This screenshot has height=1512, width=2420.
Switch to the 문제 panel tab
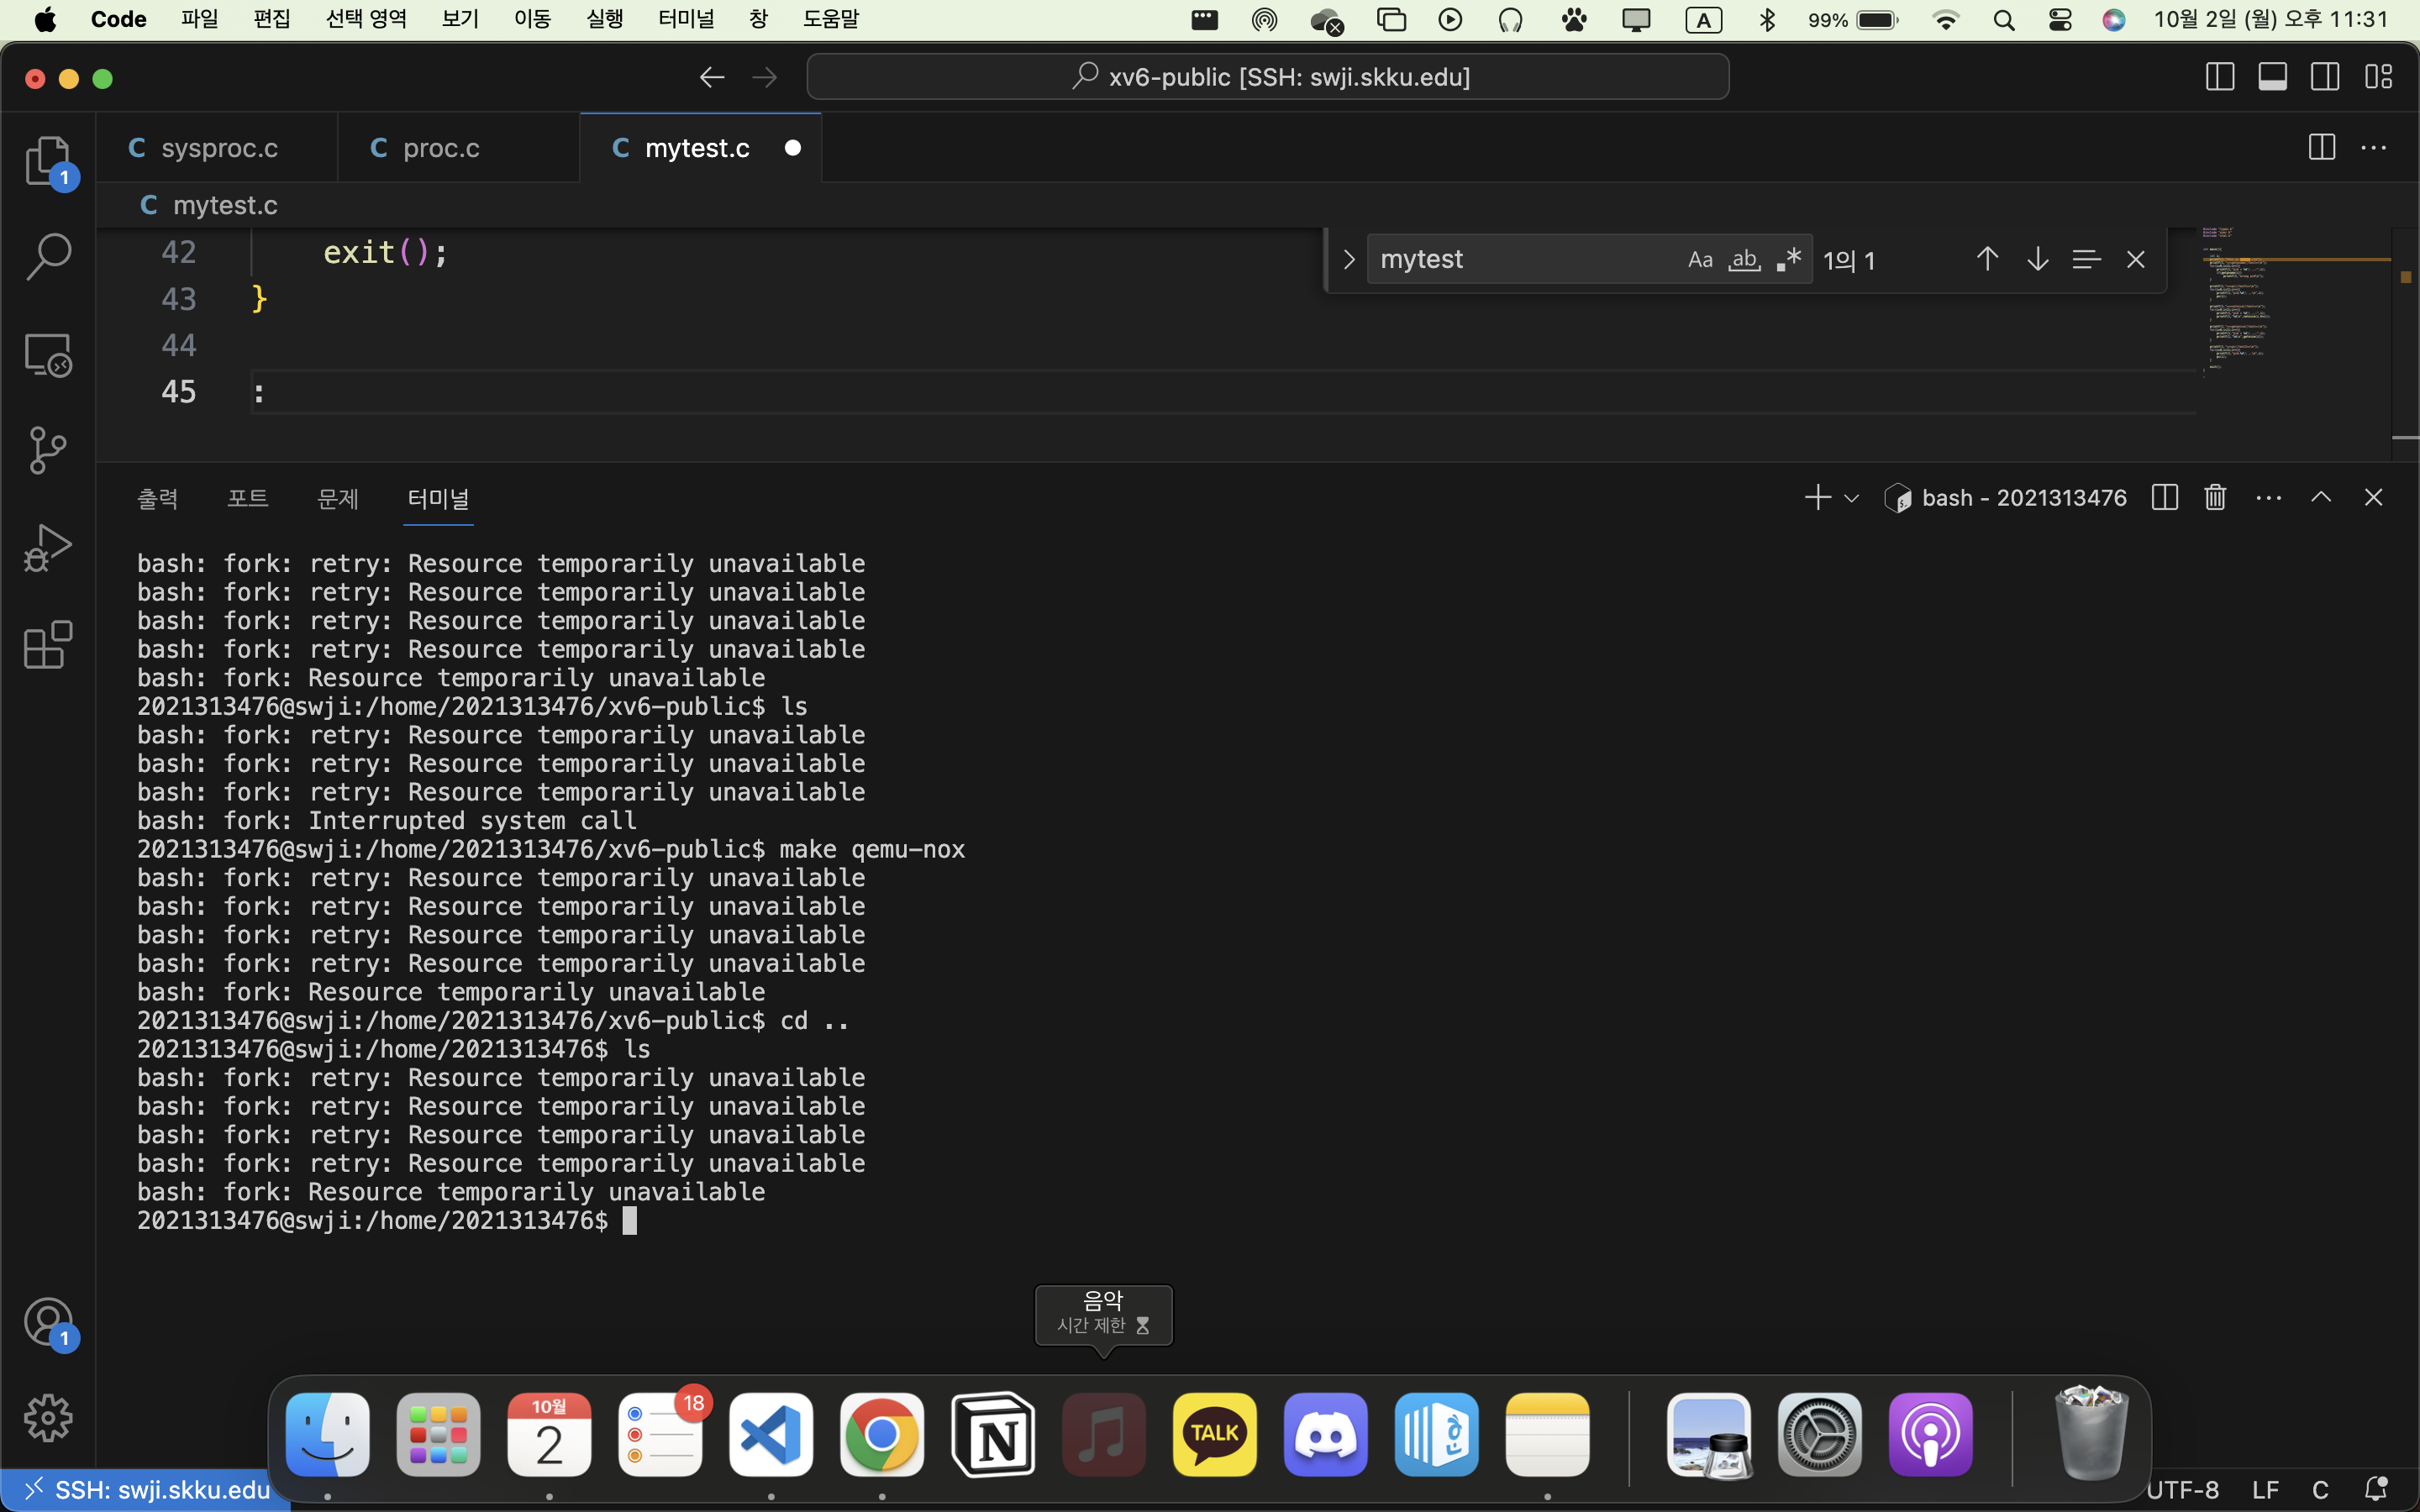[337, 498]
